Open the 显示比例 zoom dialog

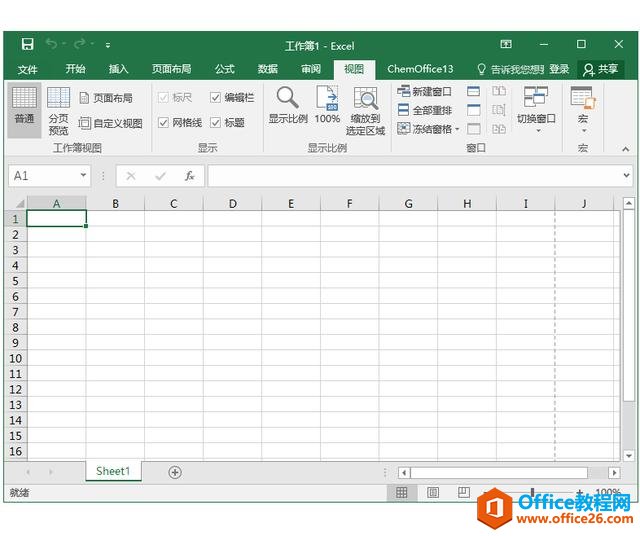tap(288, 105)
